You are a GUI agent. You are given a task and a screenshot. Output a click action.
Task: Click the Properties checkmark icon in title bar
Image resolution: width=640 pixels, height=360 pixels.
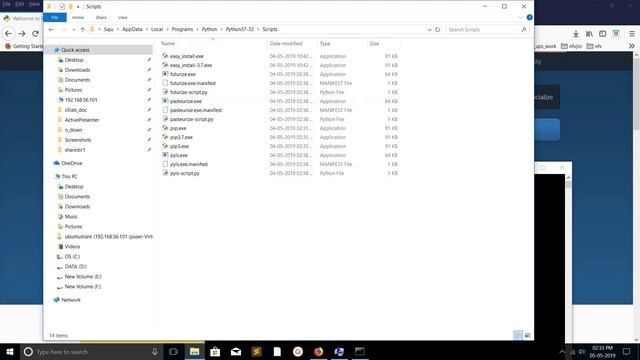[x=62, y=7]
